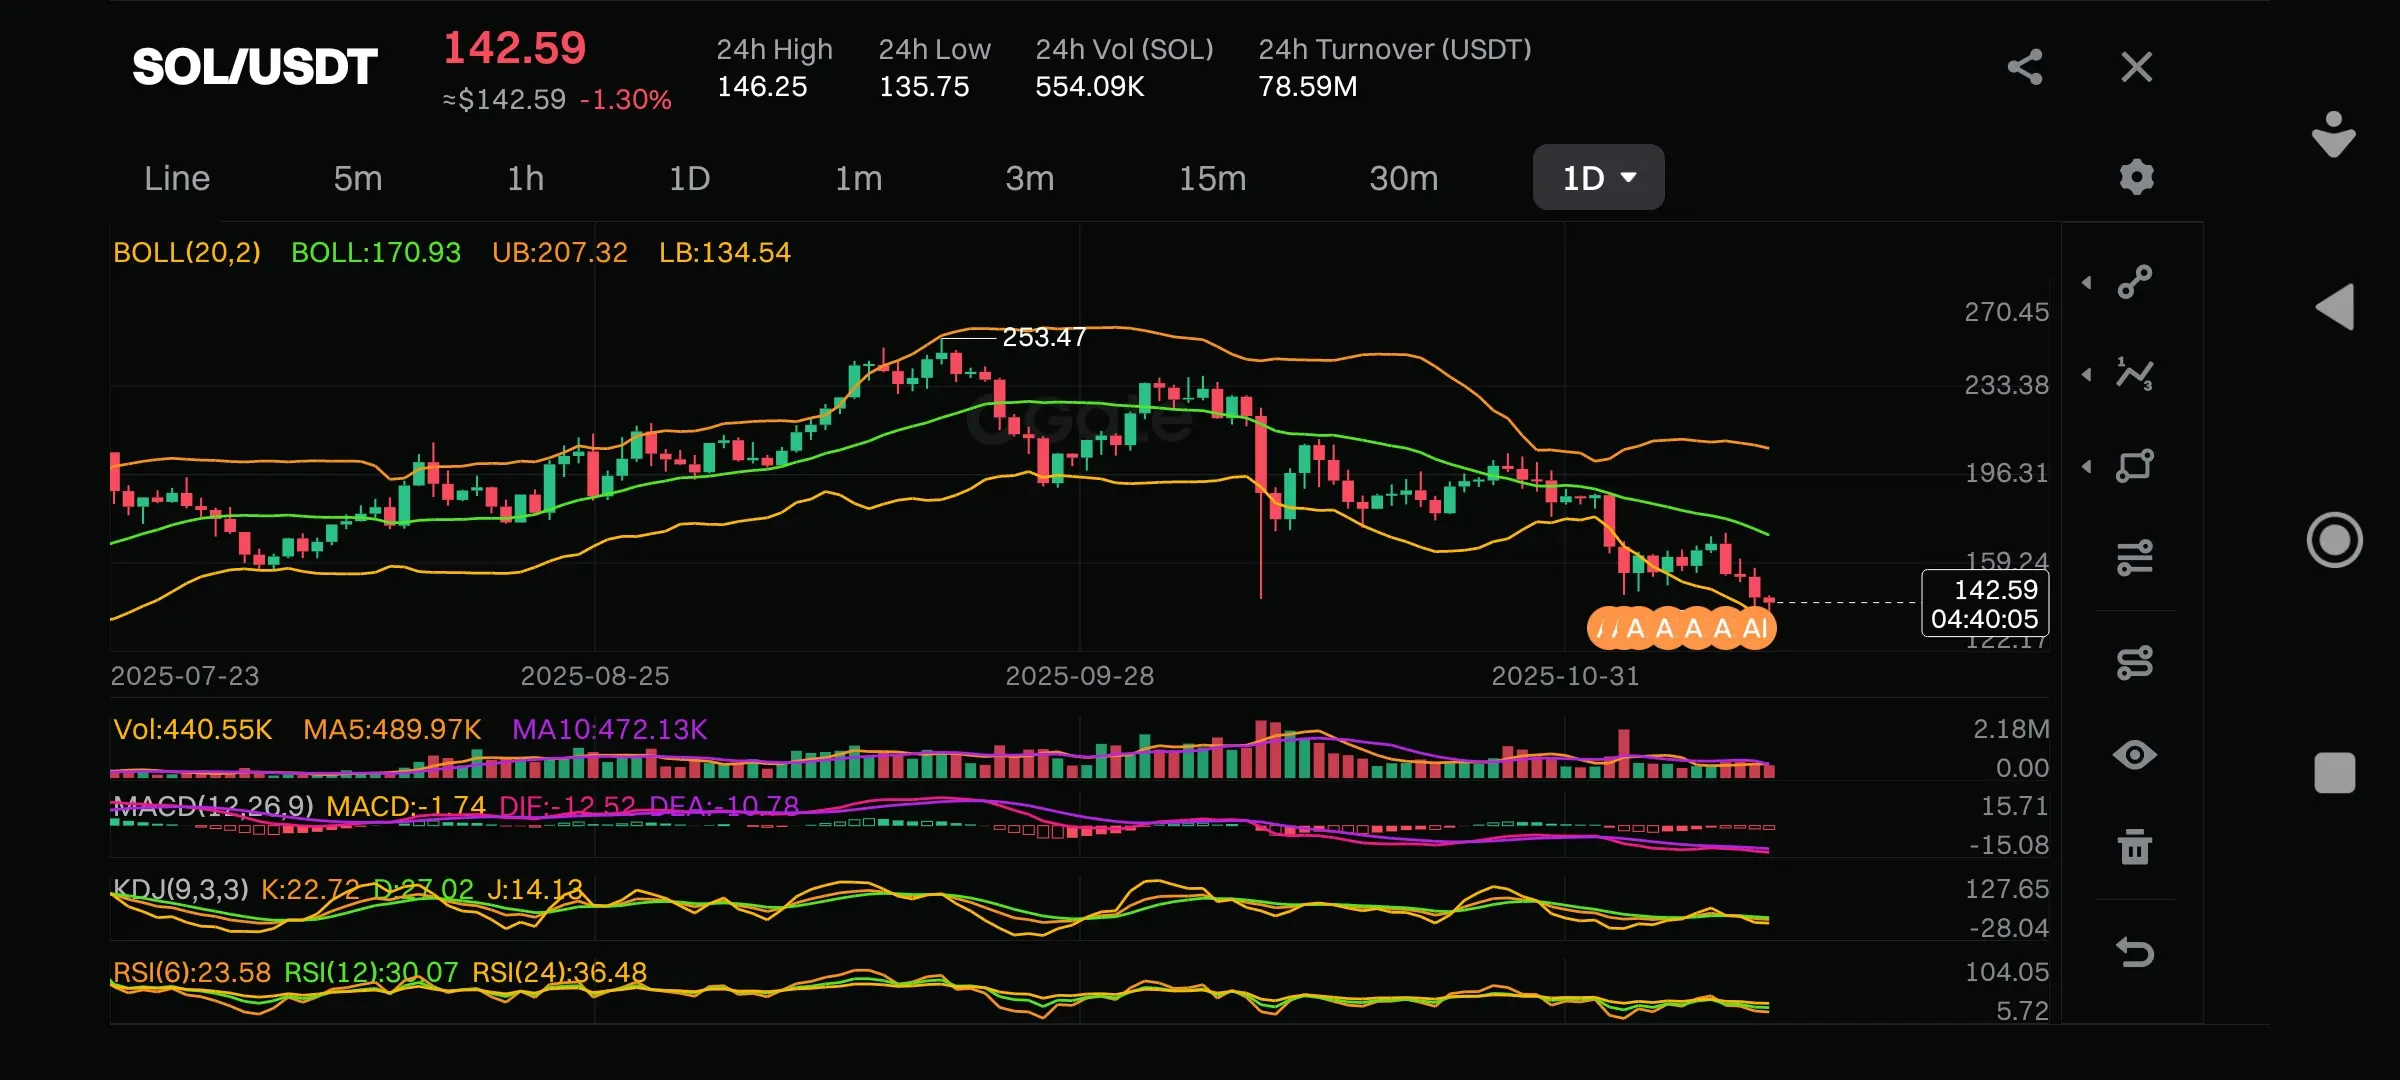
Task: Undo last drawing with the arrow icon
Action: click(2135, 951)
